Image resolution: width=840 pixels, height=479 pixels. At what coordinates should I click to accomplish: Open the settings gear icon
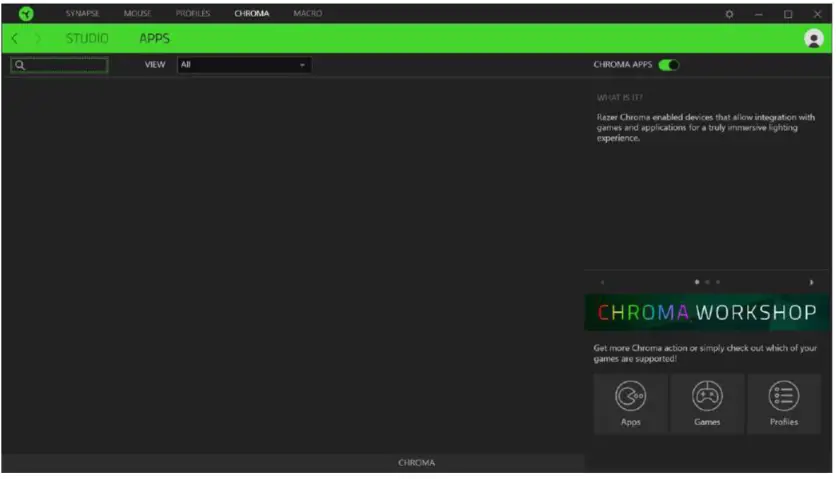coord(729,14)
